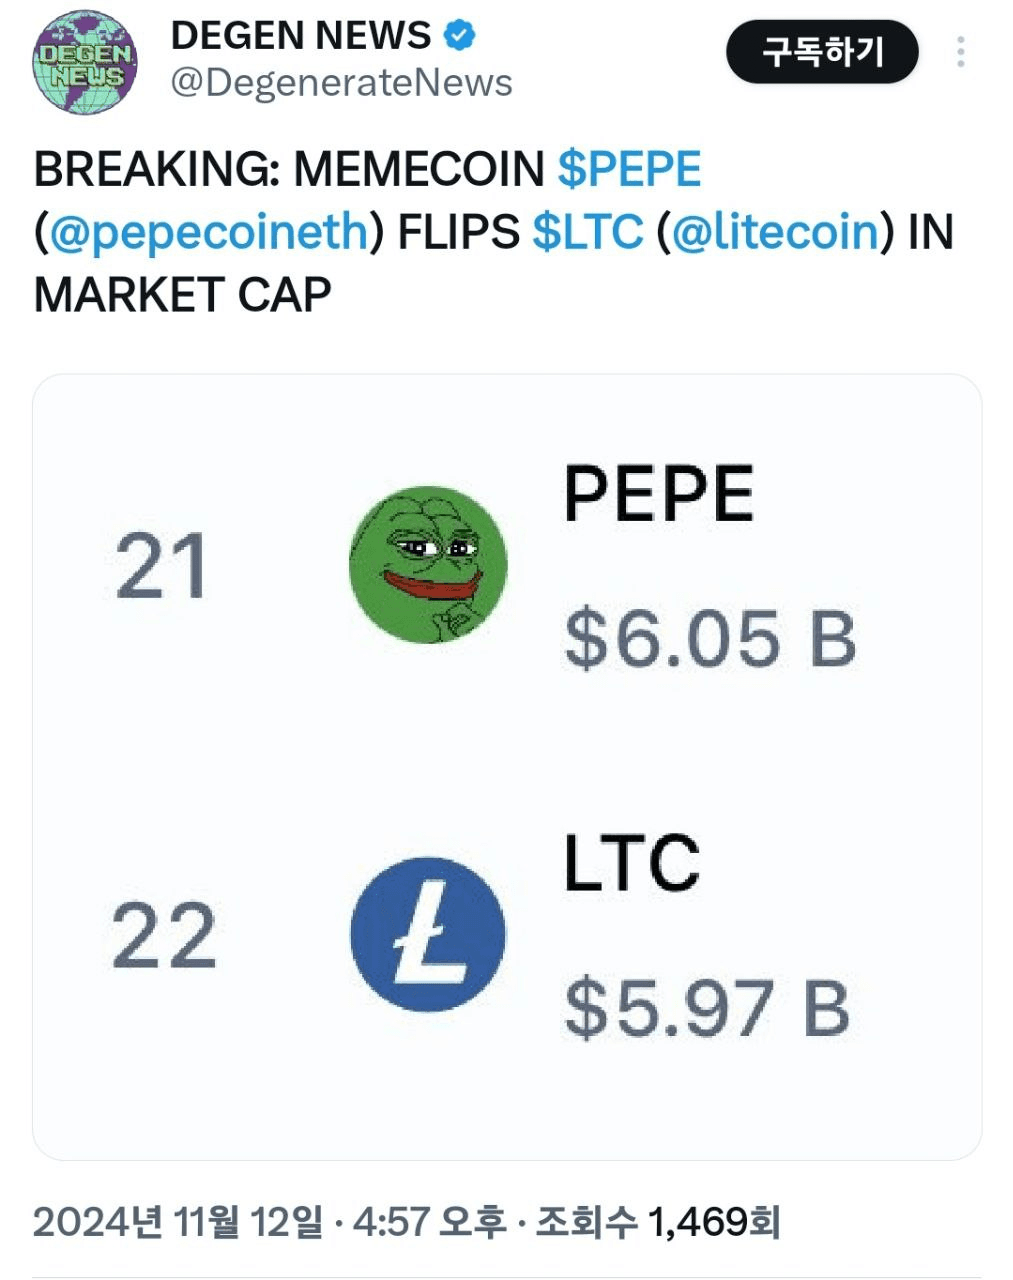Click the rank number 21
Screen dimensions: 1013x1280
[161, 566]
